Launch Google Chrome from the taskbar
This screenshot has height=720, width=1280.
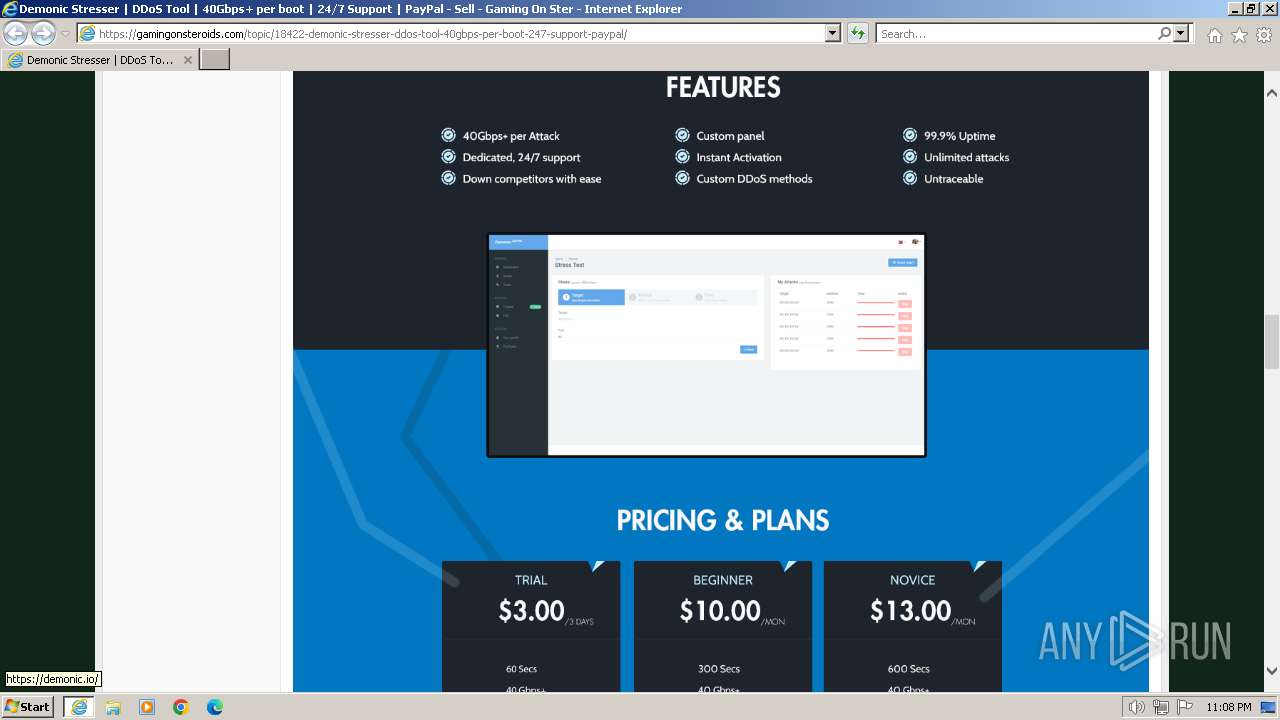[x=181, y=707]
